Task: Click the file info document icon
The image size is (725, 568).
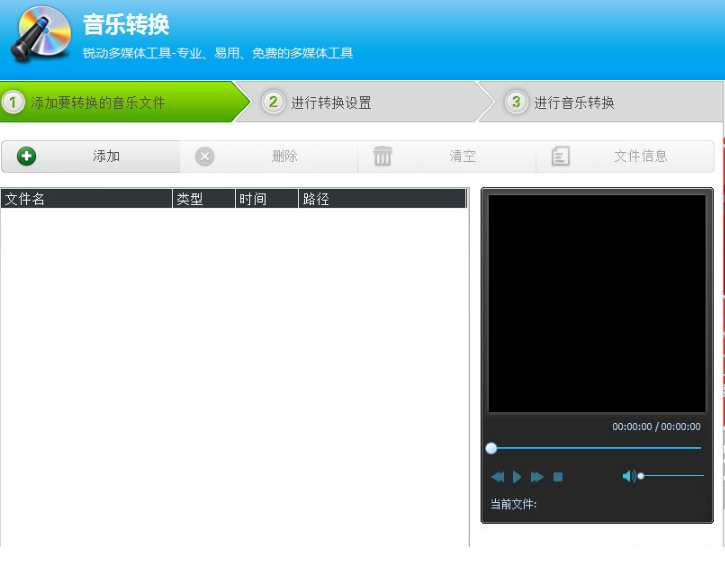Action: (560, 156)
